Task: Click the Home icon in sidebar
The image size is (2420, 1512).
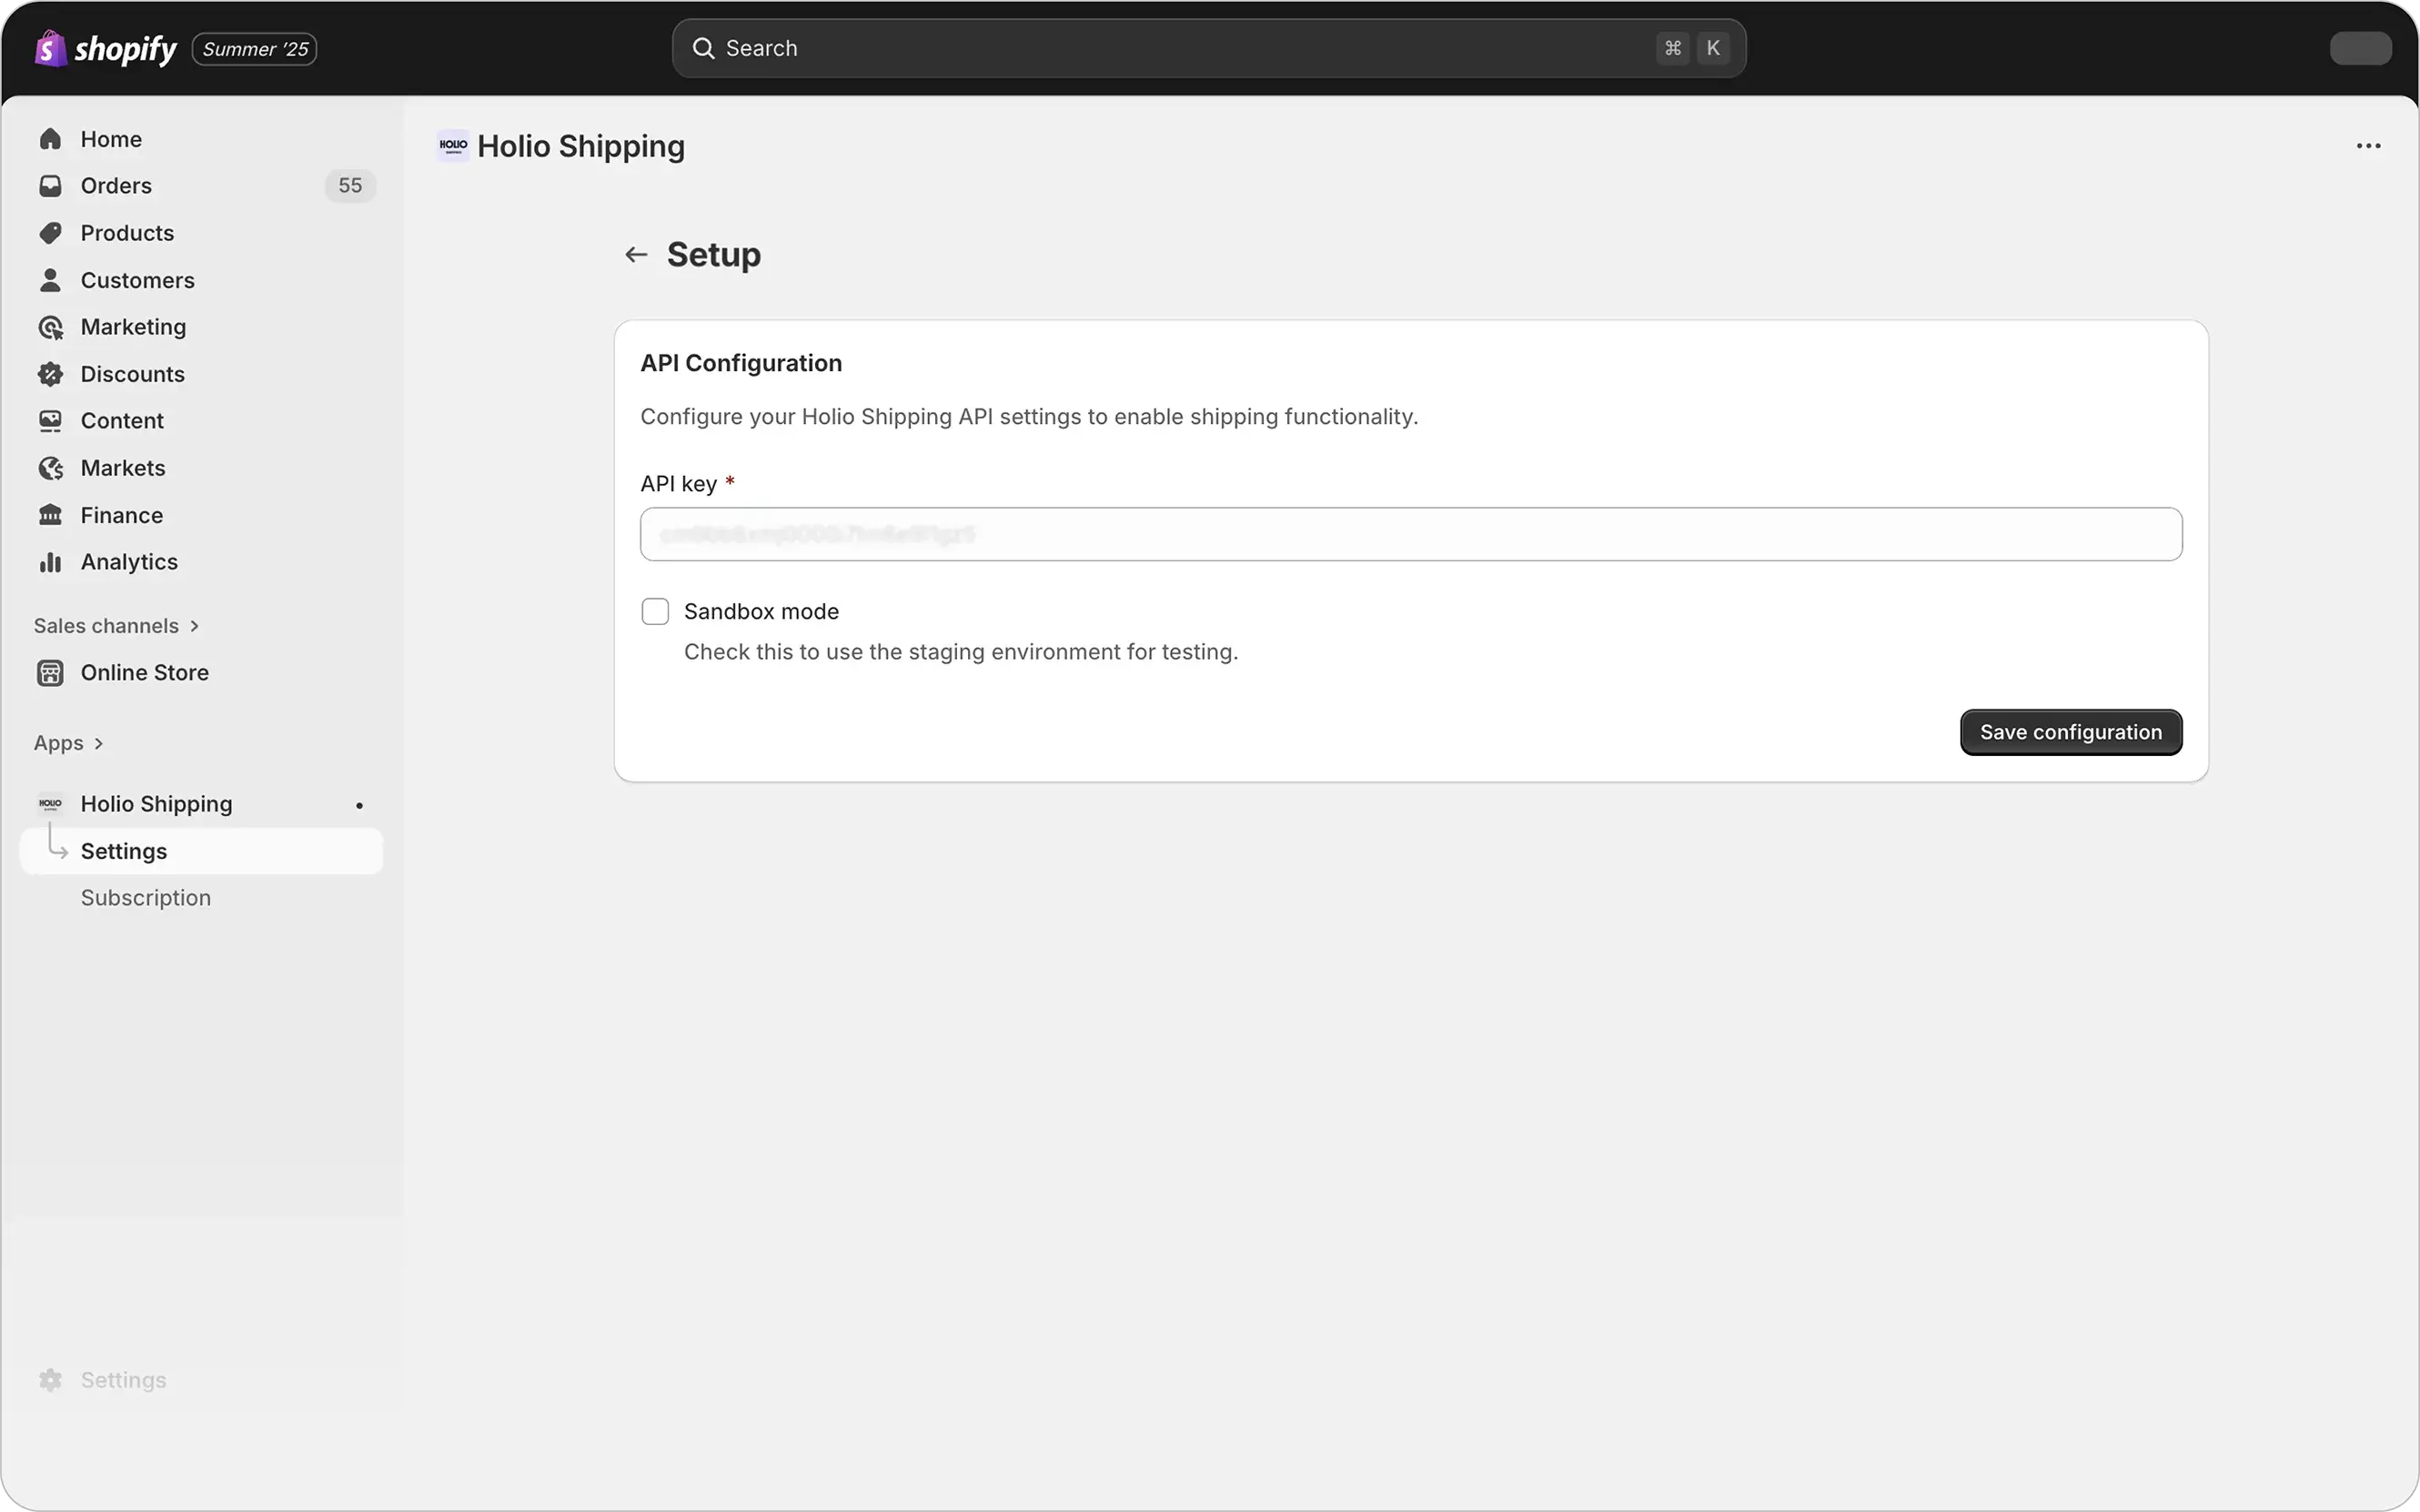Action: (50, 139)
